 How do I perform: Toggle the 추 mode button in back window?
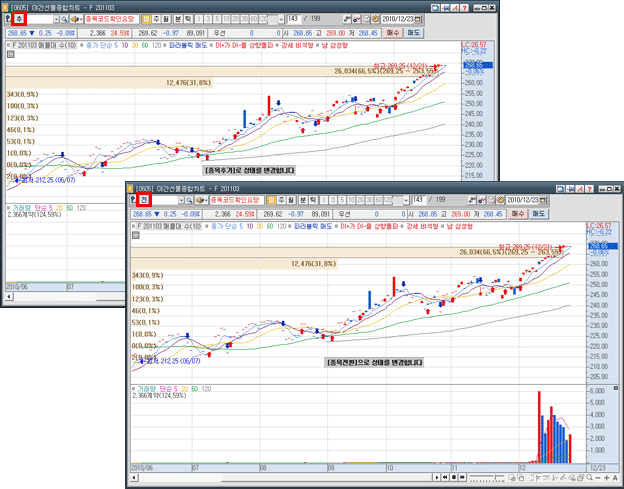point(19,19)
